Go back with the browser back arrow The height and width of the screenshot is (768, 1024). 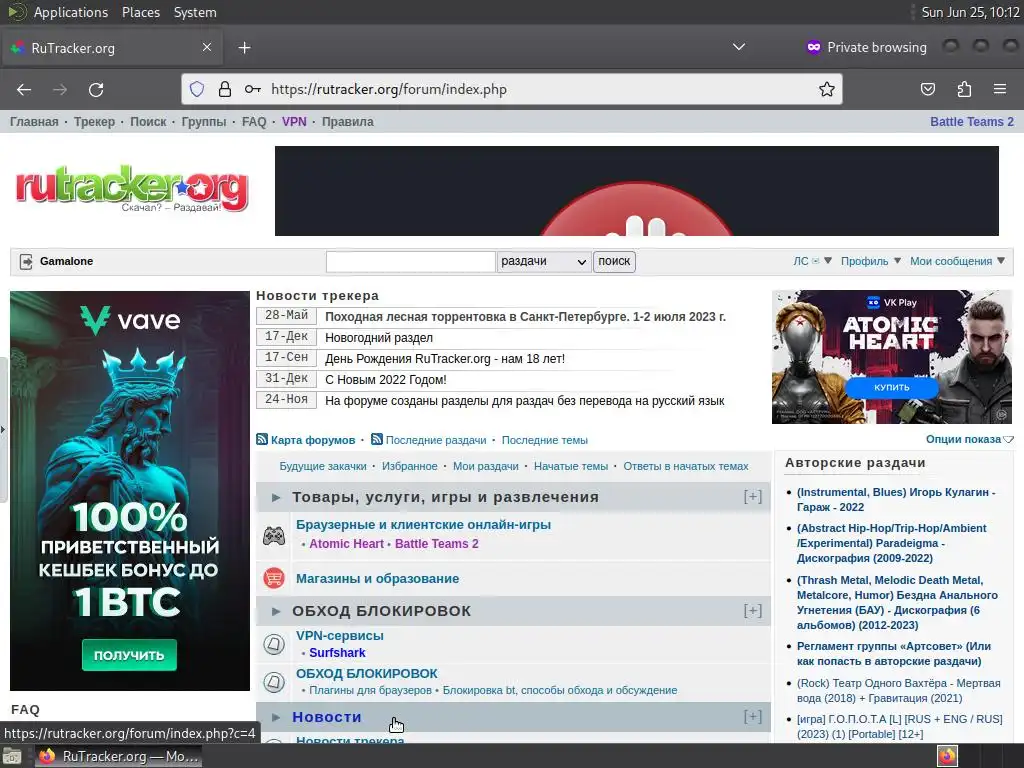coord(24,89)
